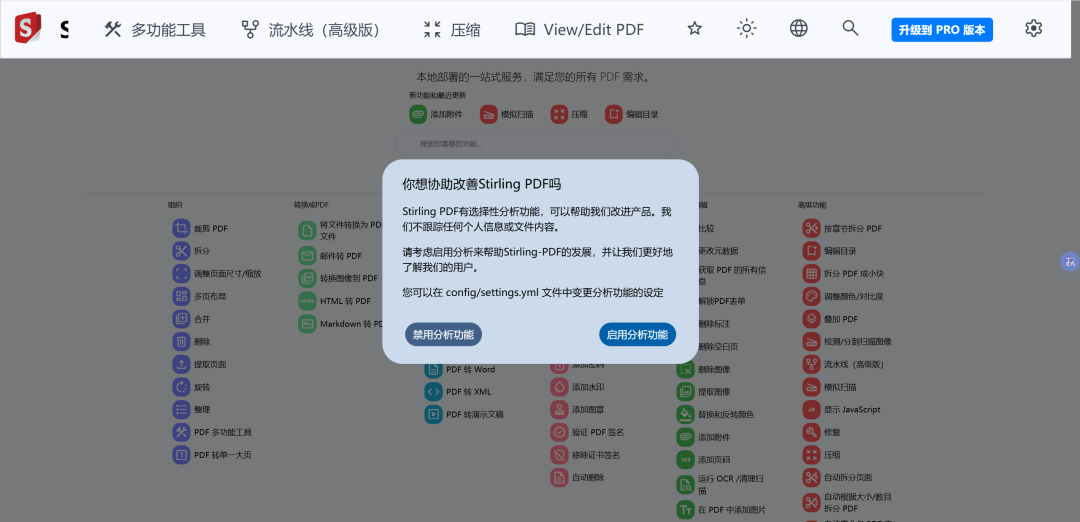Open 多功能工具 in the top navigation bar
The height and width of the screenshot is (522, 1080).
point(155,30)
